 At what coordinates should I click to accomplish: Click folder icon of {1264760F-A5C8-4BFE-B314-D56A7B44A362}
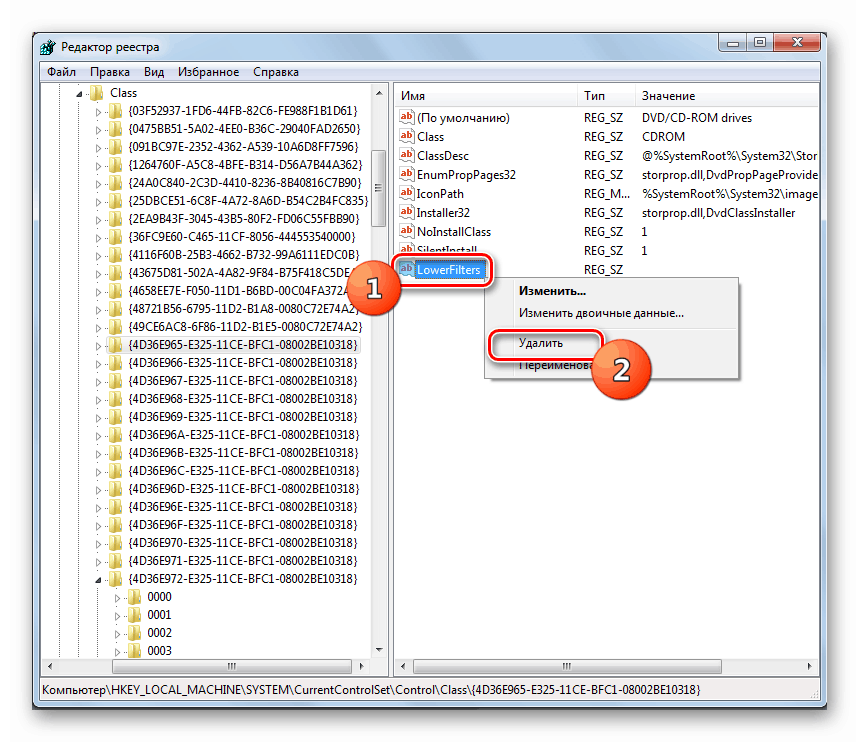(115, 165)
